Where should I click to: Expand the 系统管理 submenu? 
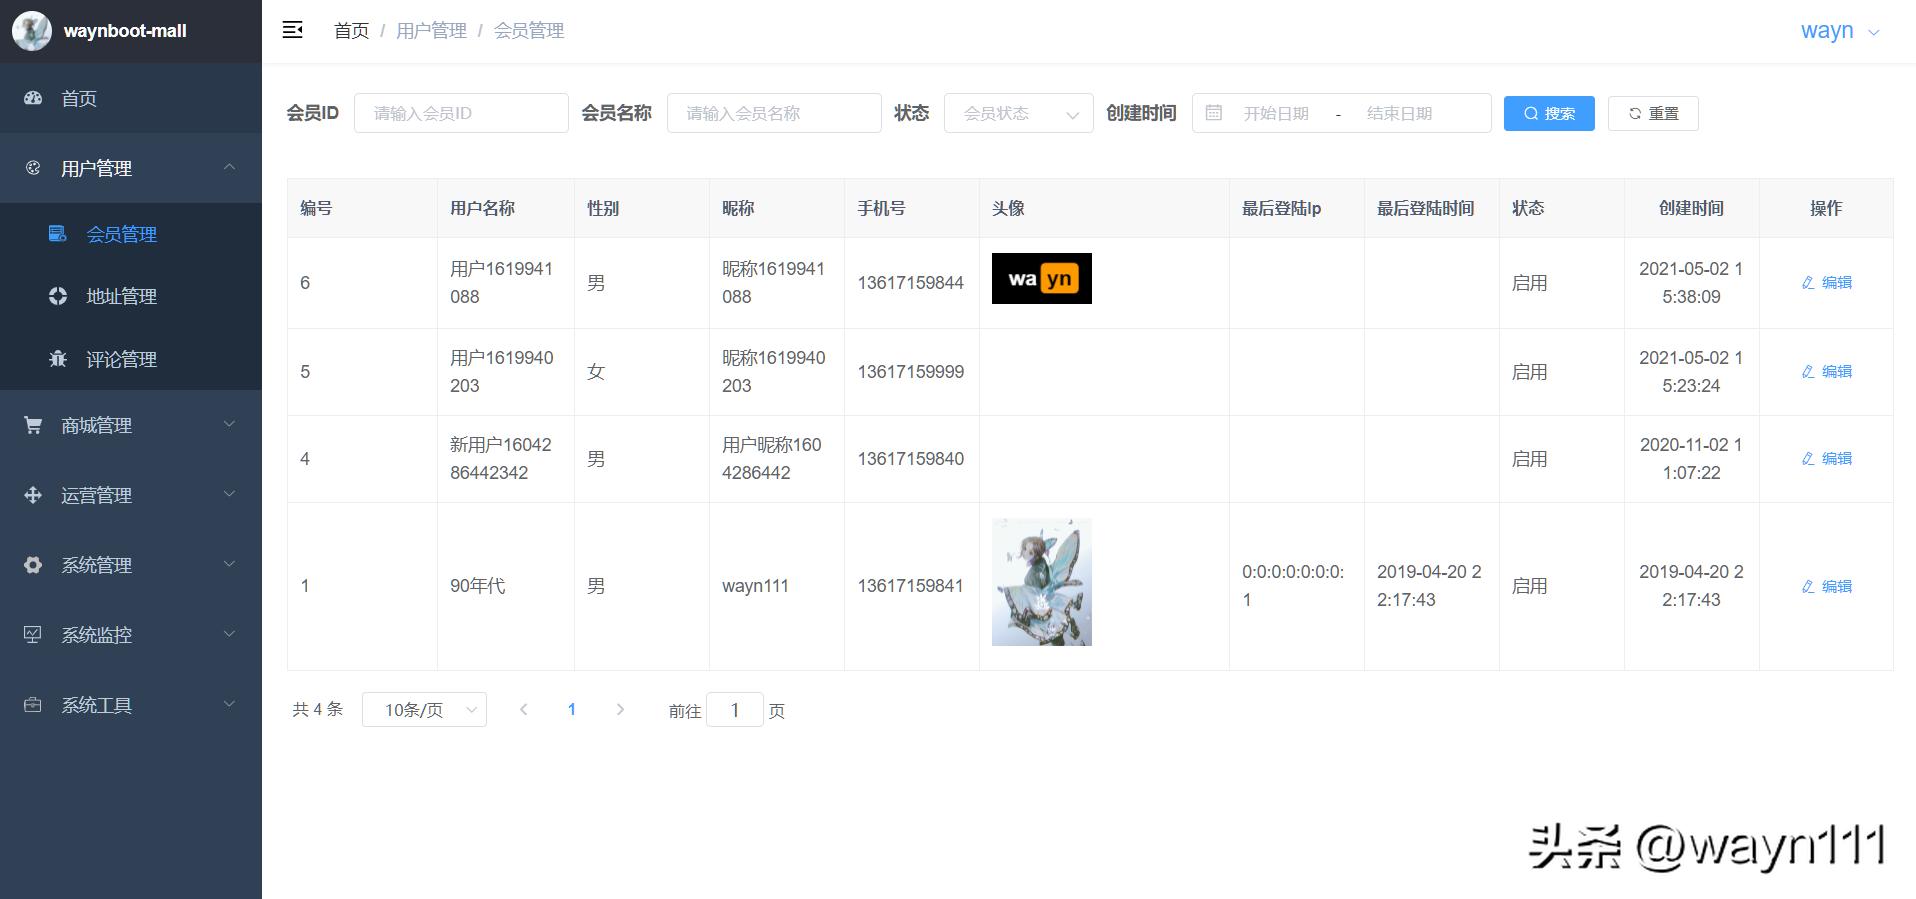(x=230, y=564)
